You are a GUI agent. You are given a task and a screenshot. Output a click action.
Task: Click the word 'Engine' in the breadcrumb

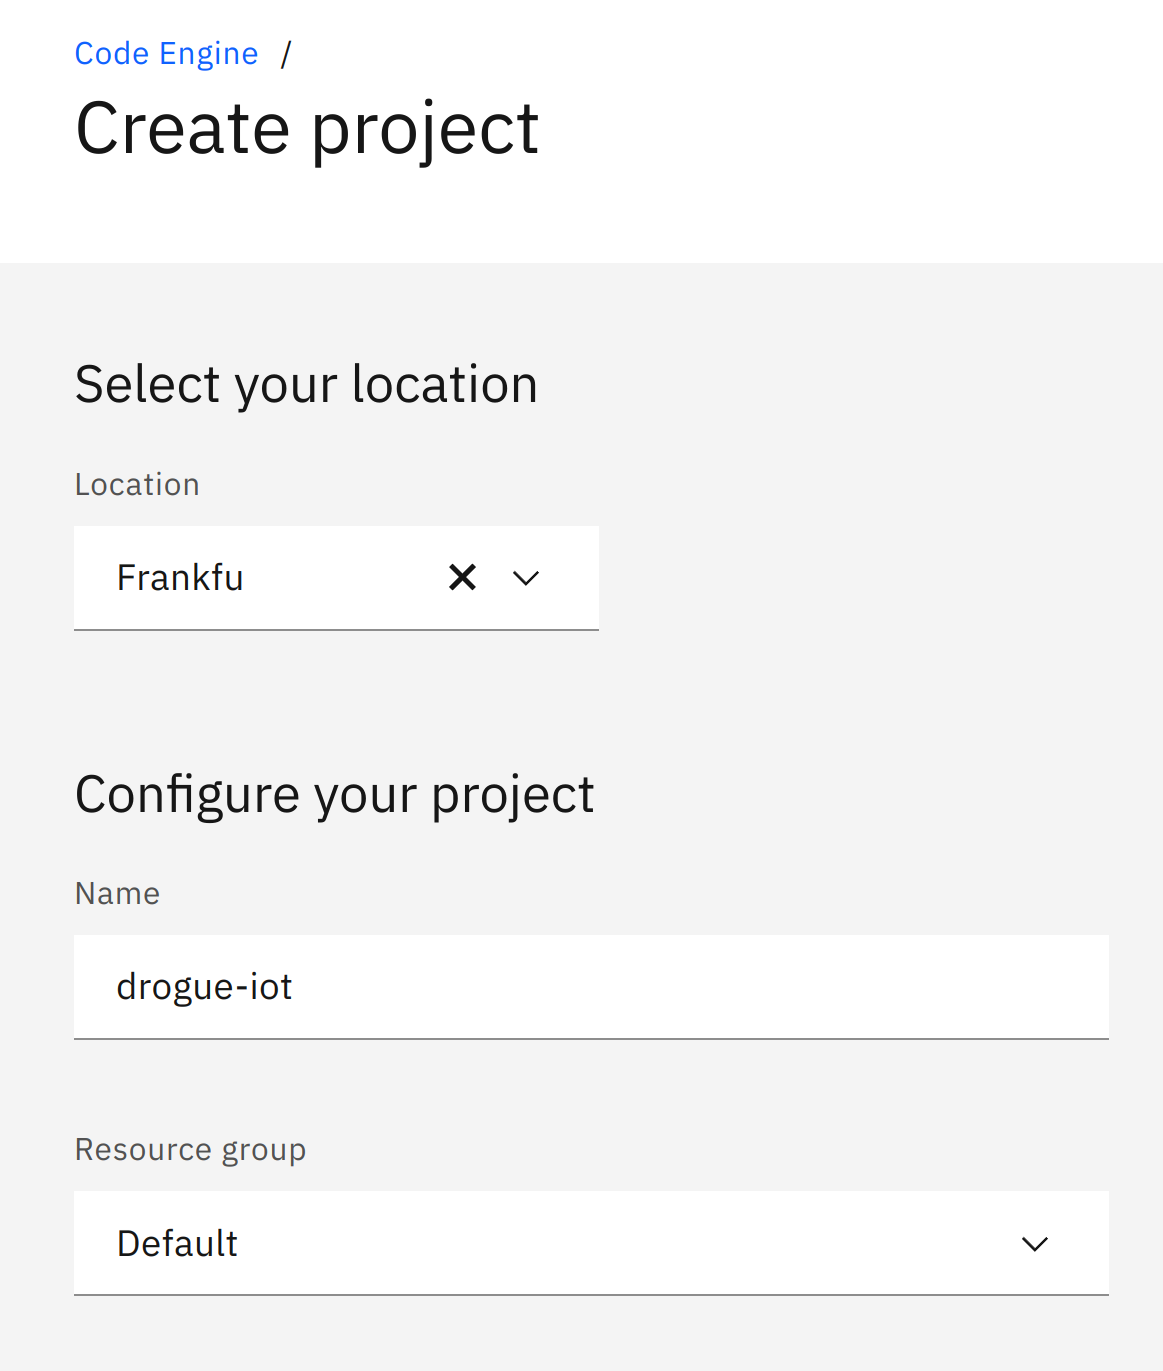(208, 54)
